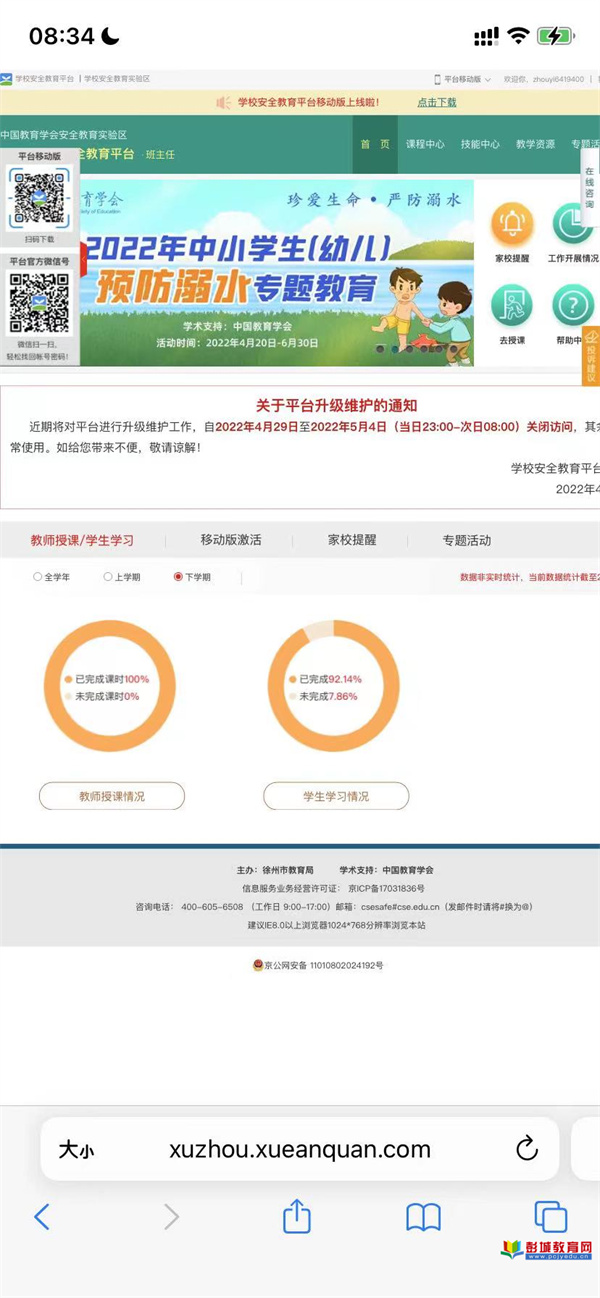600x1298 pixels.
Task: Click the 班主任 role label
Action: pos(160,154)
